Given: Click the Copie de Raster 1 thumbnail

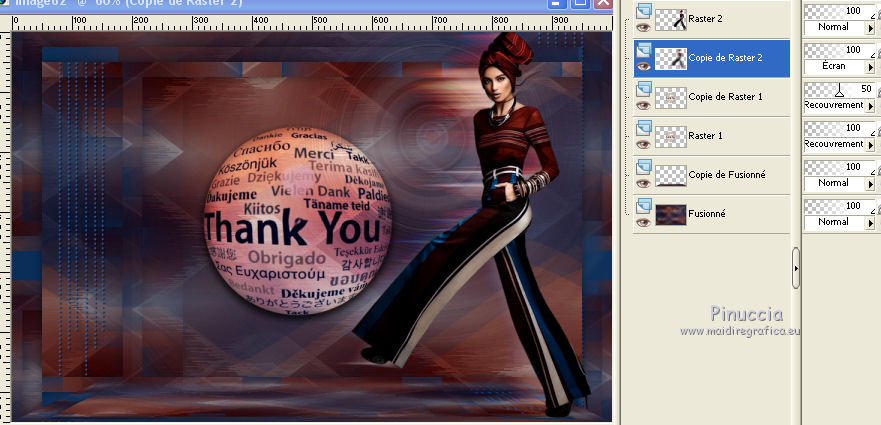Looking at the screenshot, I should click(671, 98).
